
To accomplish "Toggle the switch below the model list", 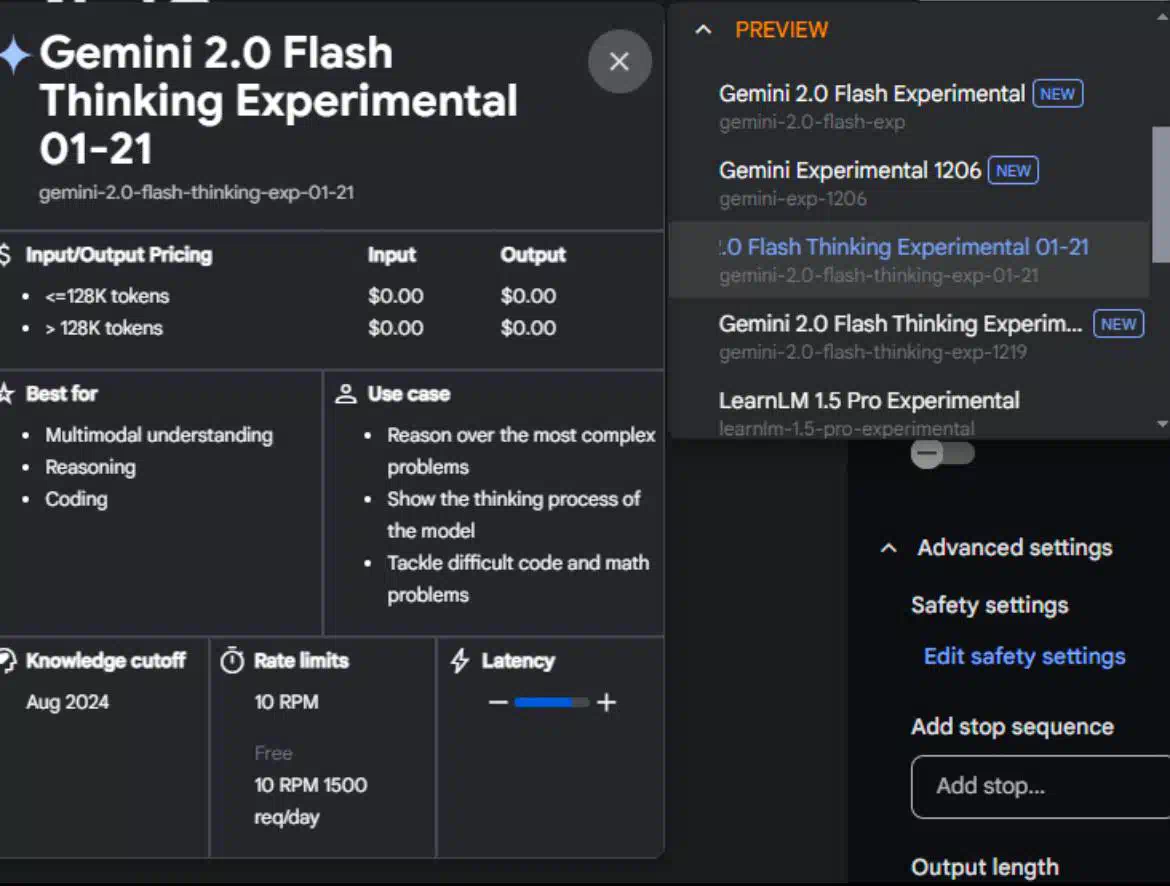I will pos(941,454).
